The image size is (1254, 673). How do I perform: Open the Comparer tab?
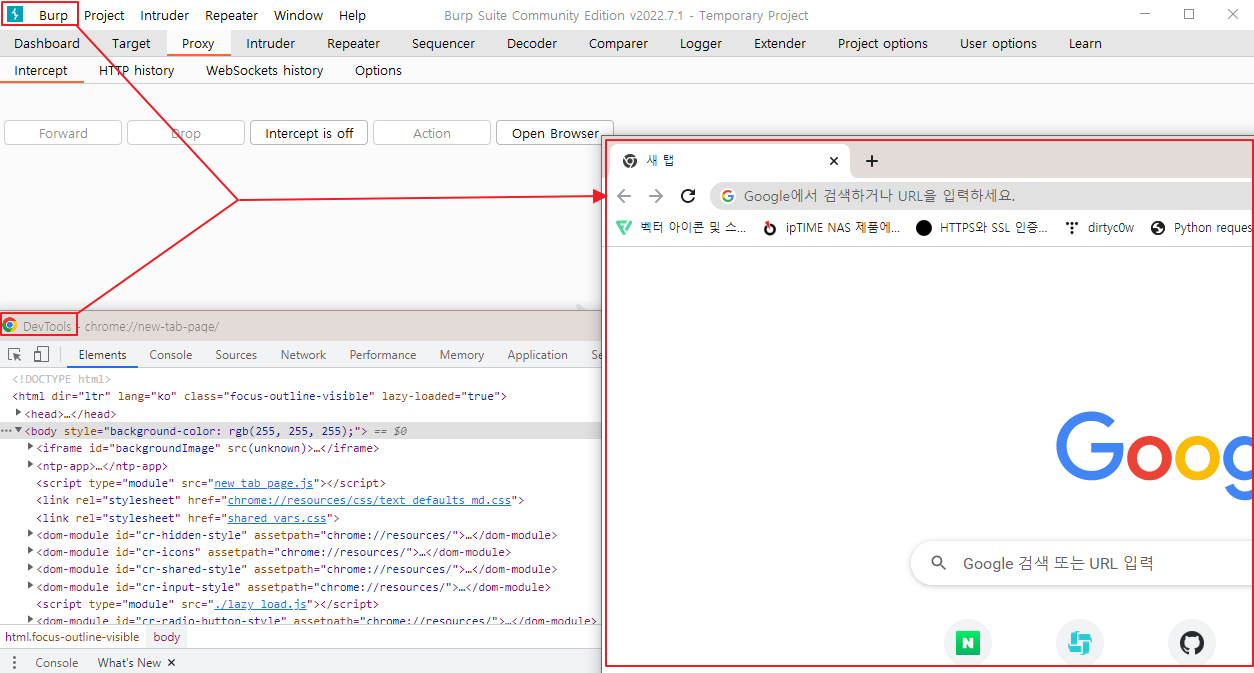[618, 43]
